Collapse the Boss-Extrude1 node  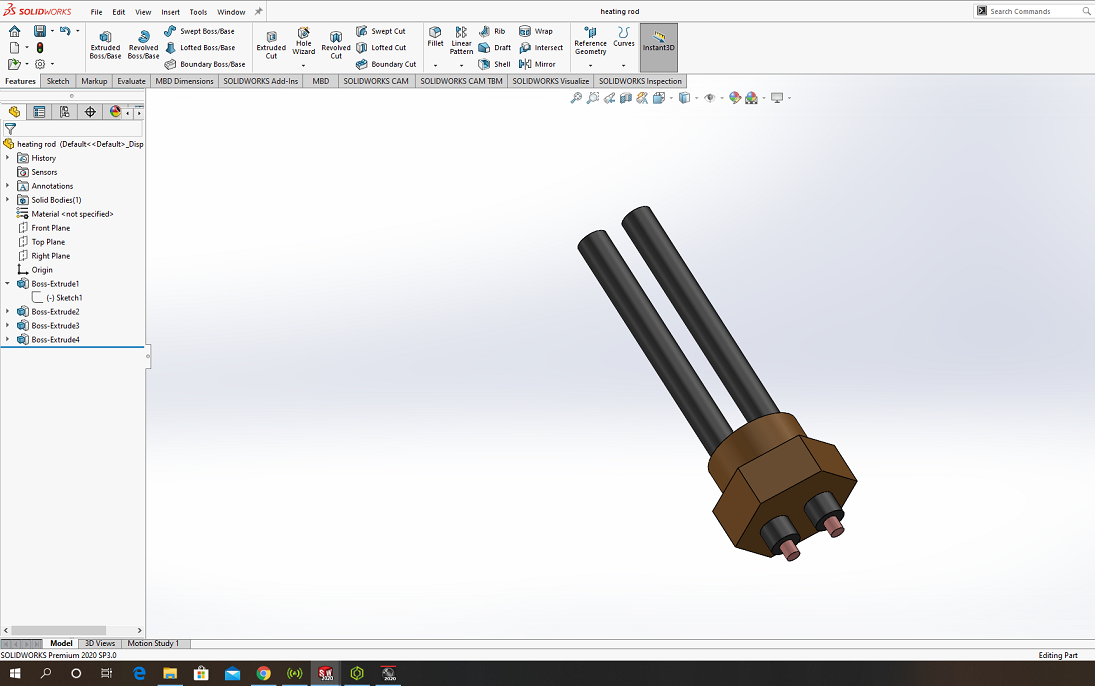(8, 284)
